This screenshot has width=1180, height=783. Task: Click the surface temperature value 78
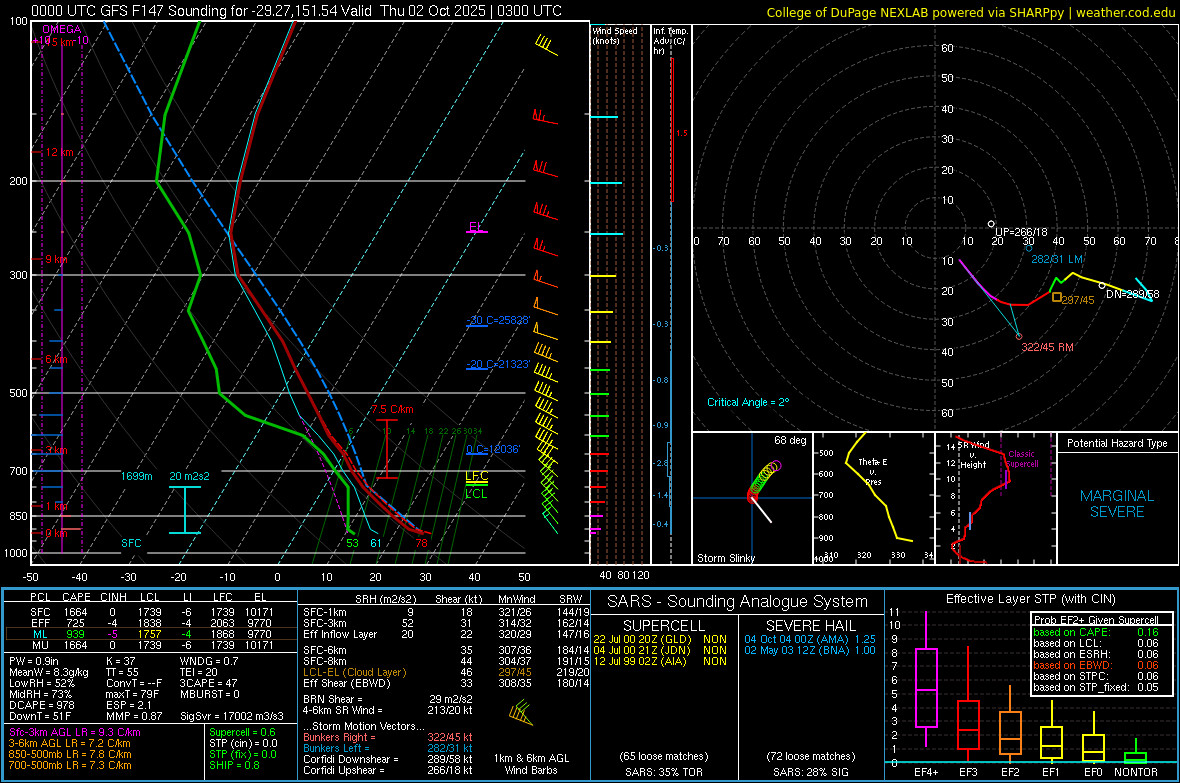click(421, 543)
